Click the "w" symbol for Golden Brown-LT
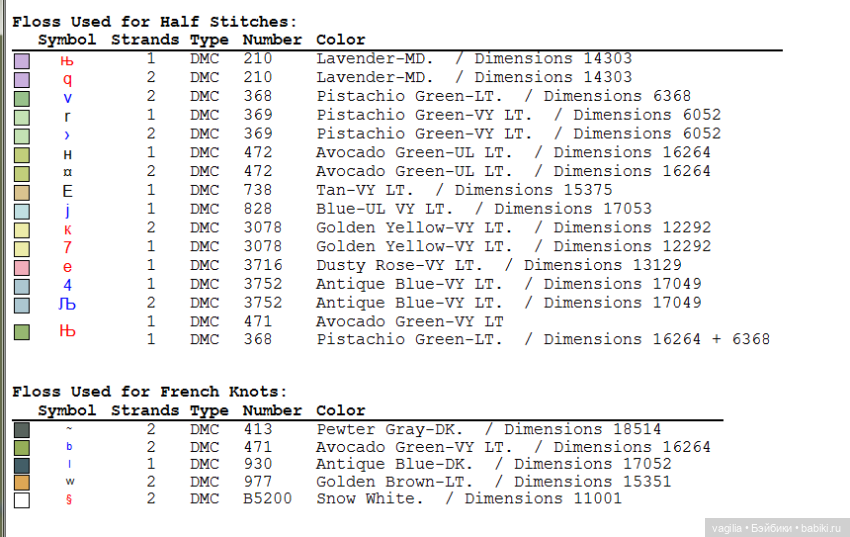Image resolution: width=850 pixels, height=537 pixels. (68, 481)
